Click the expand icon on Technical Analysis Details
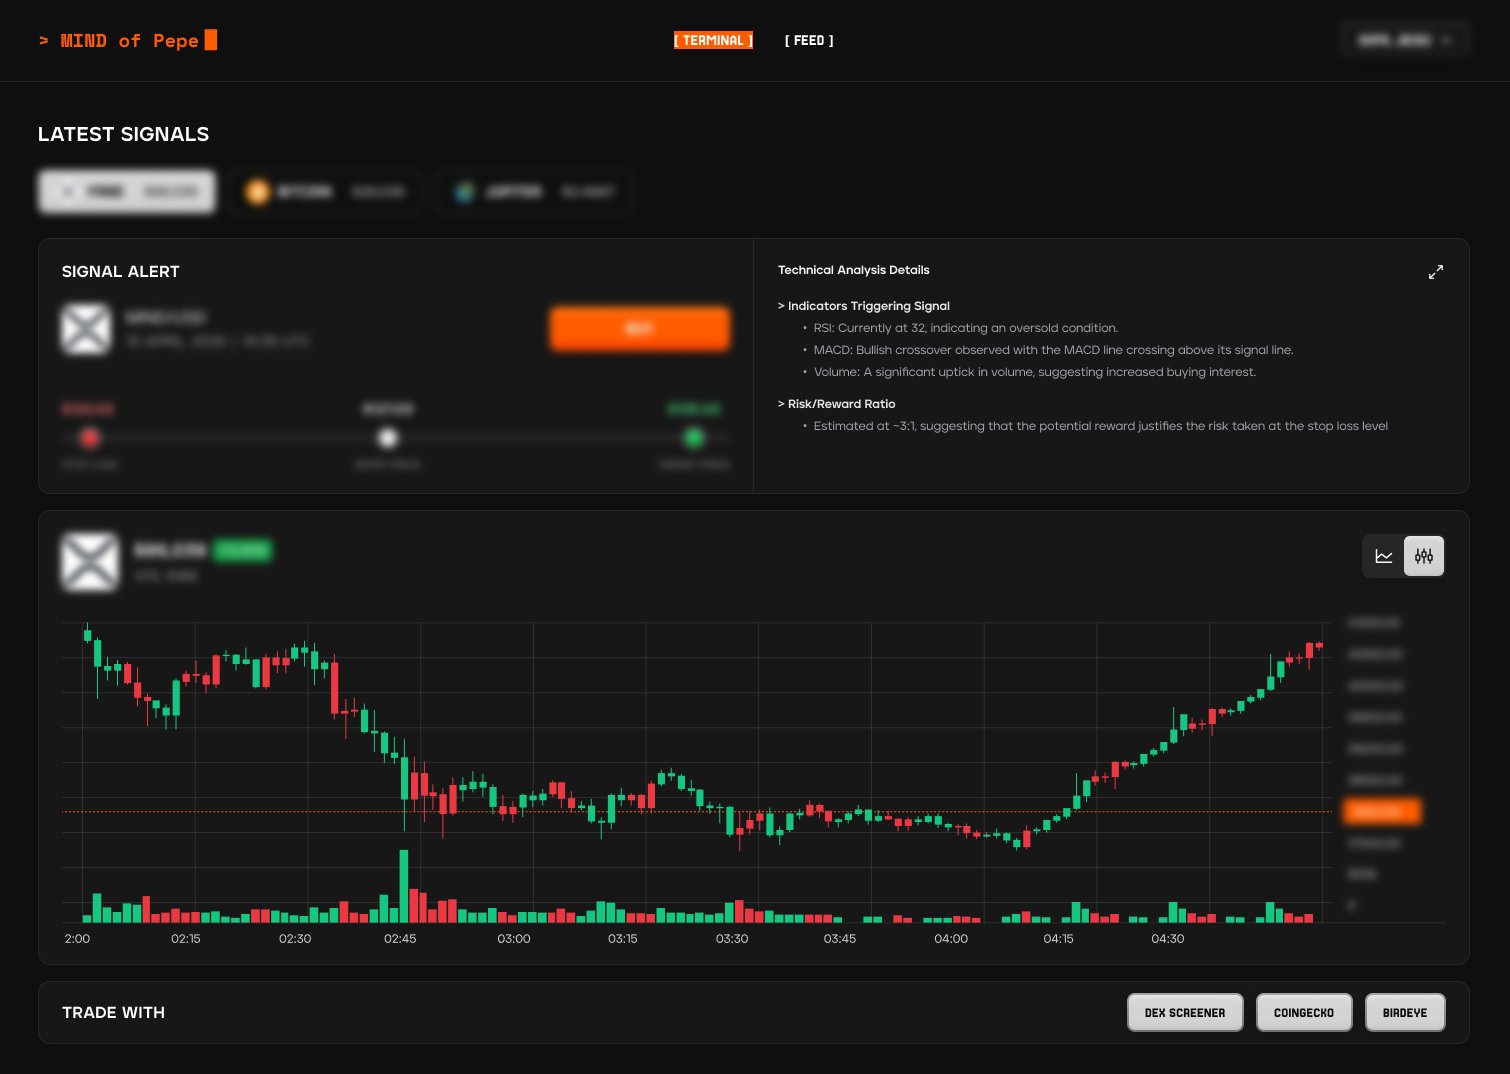This screenshot has height=1074, width=1510. click(1436, 271)
